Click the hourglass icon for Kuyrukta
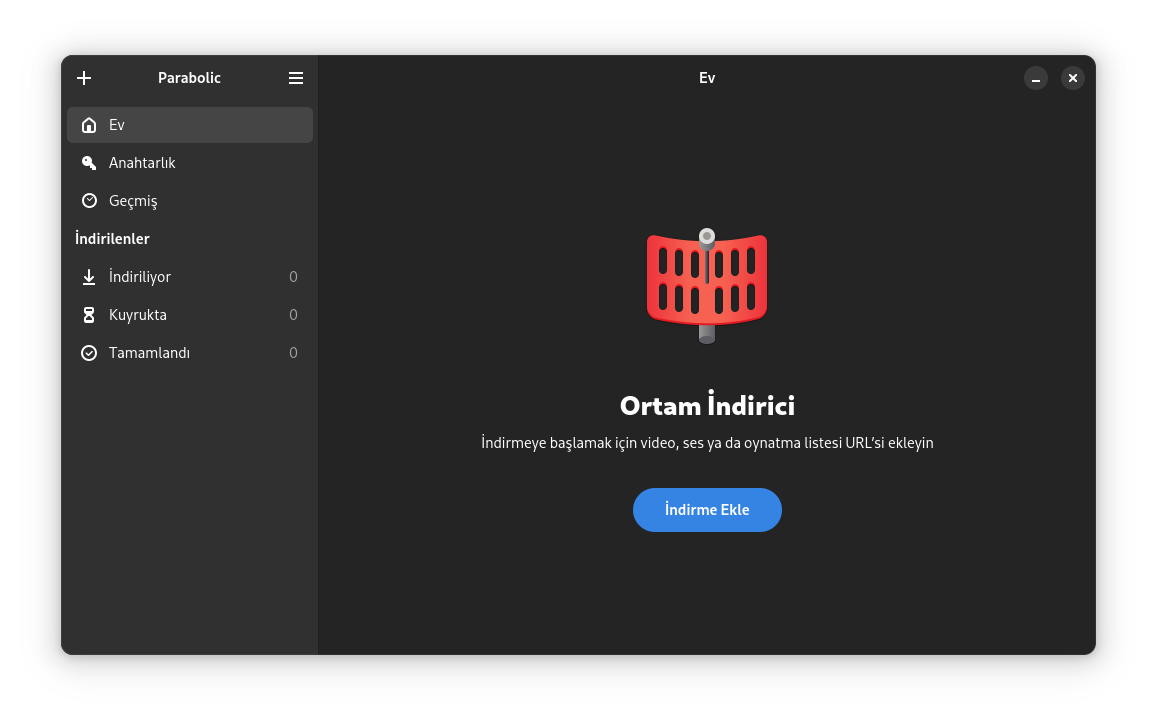Viewport: 1157px width, 722px height. pos(89,315)
